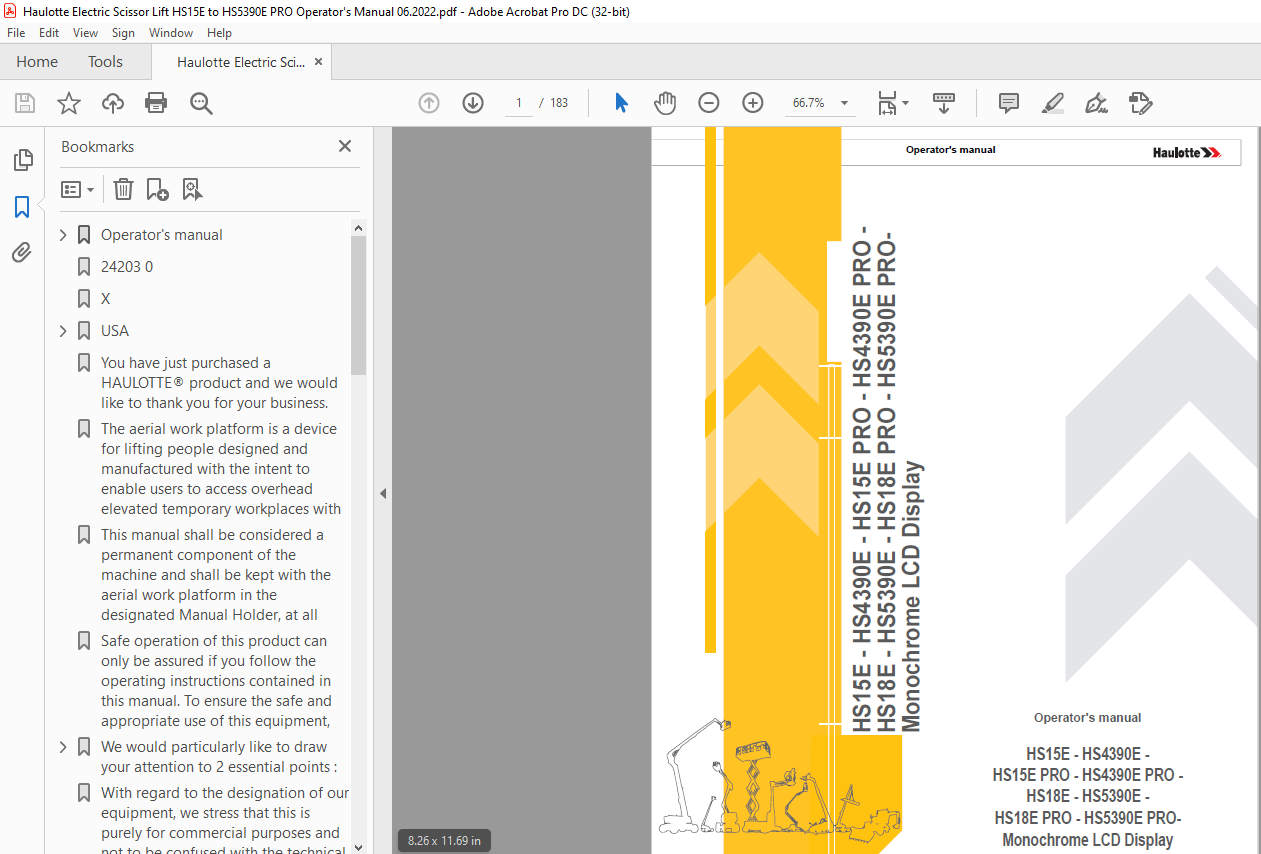Expand 'We would particularly like to draw' bookmark
The image size is (1261, 854).
click(x=63, y=747)
